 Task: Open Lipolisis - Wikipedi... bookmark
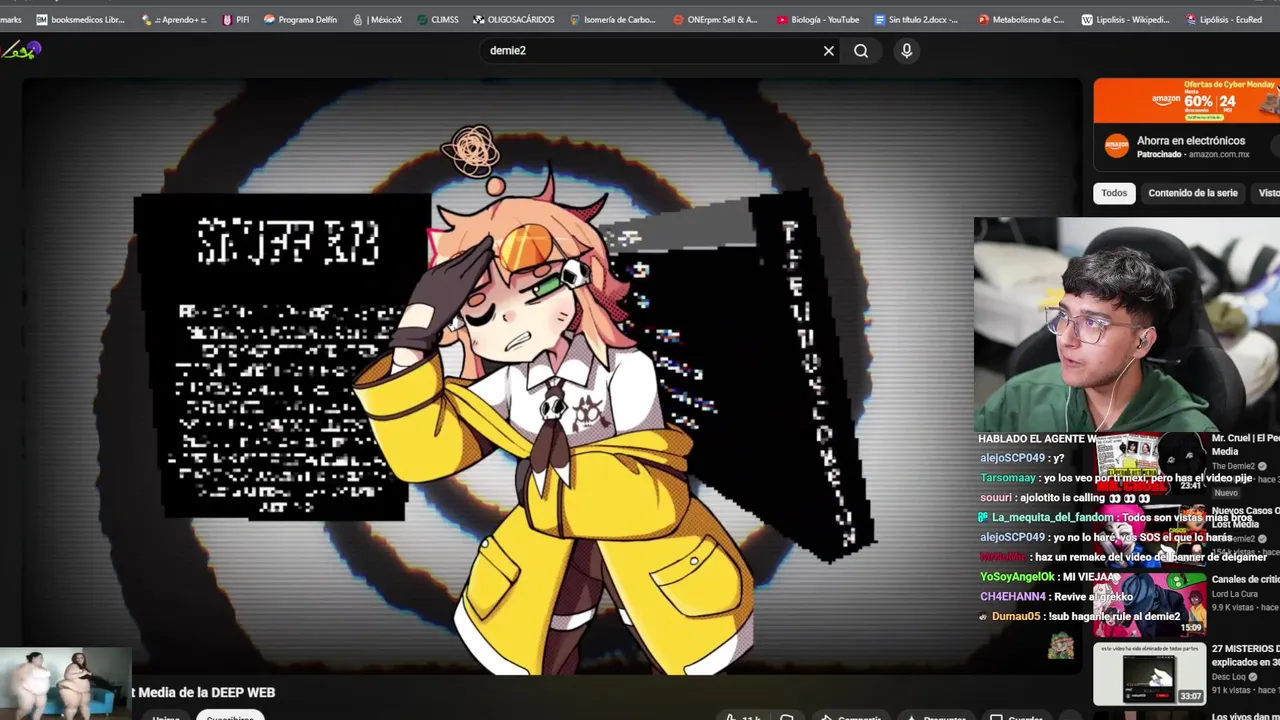pyautogui.click(x=1125, y=19)
